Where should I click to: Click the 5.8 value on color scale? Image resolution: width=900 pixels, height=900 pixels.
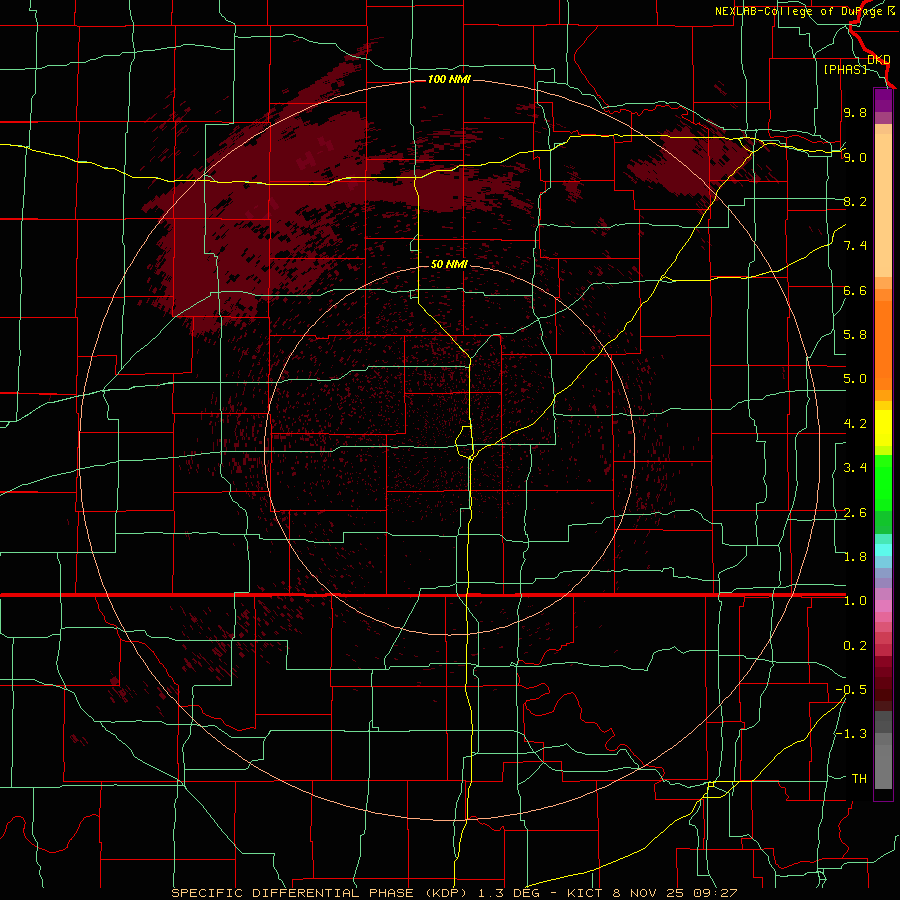click(855, 335)
